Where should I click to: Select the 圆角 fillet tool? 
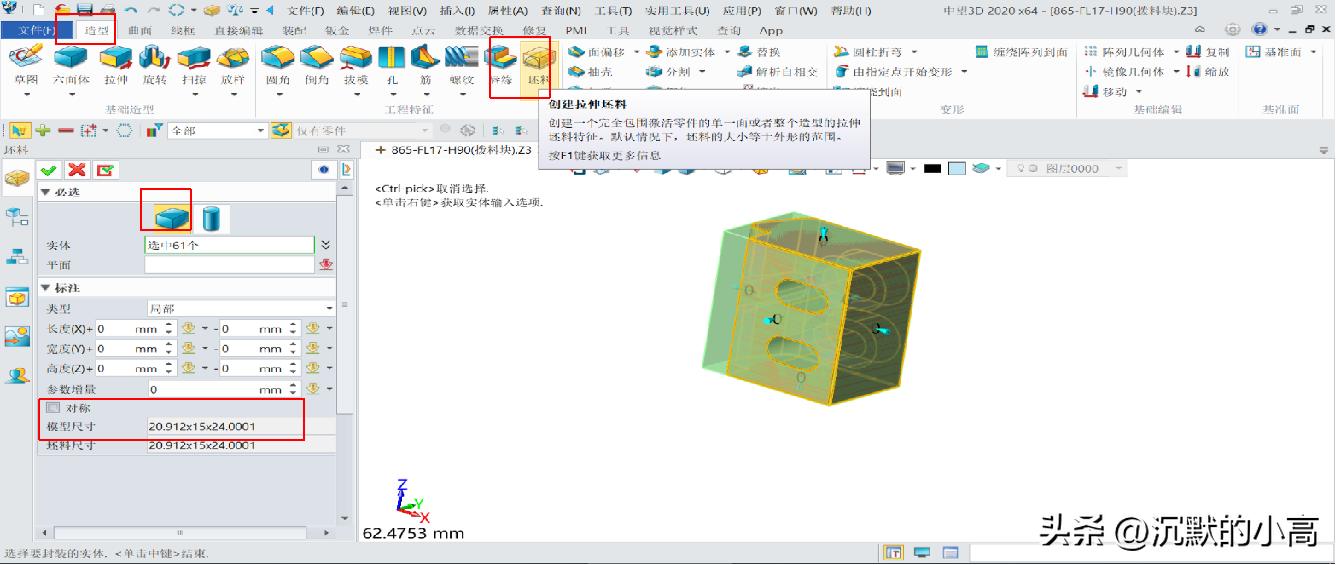(x=278, y=64)
